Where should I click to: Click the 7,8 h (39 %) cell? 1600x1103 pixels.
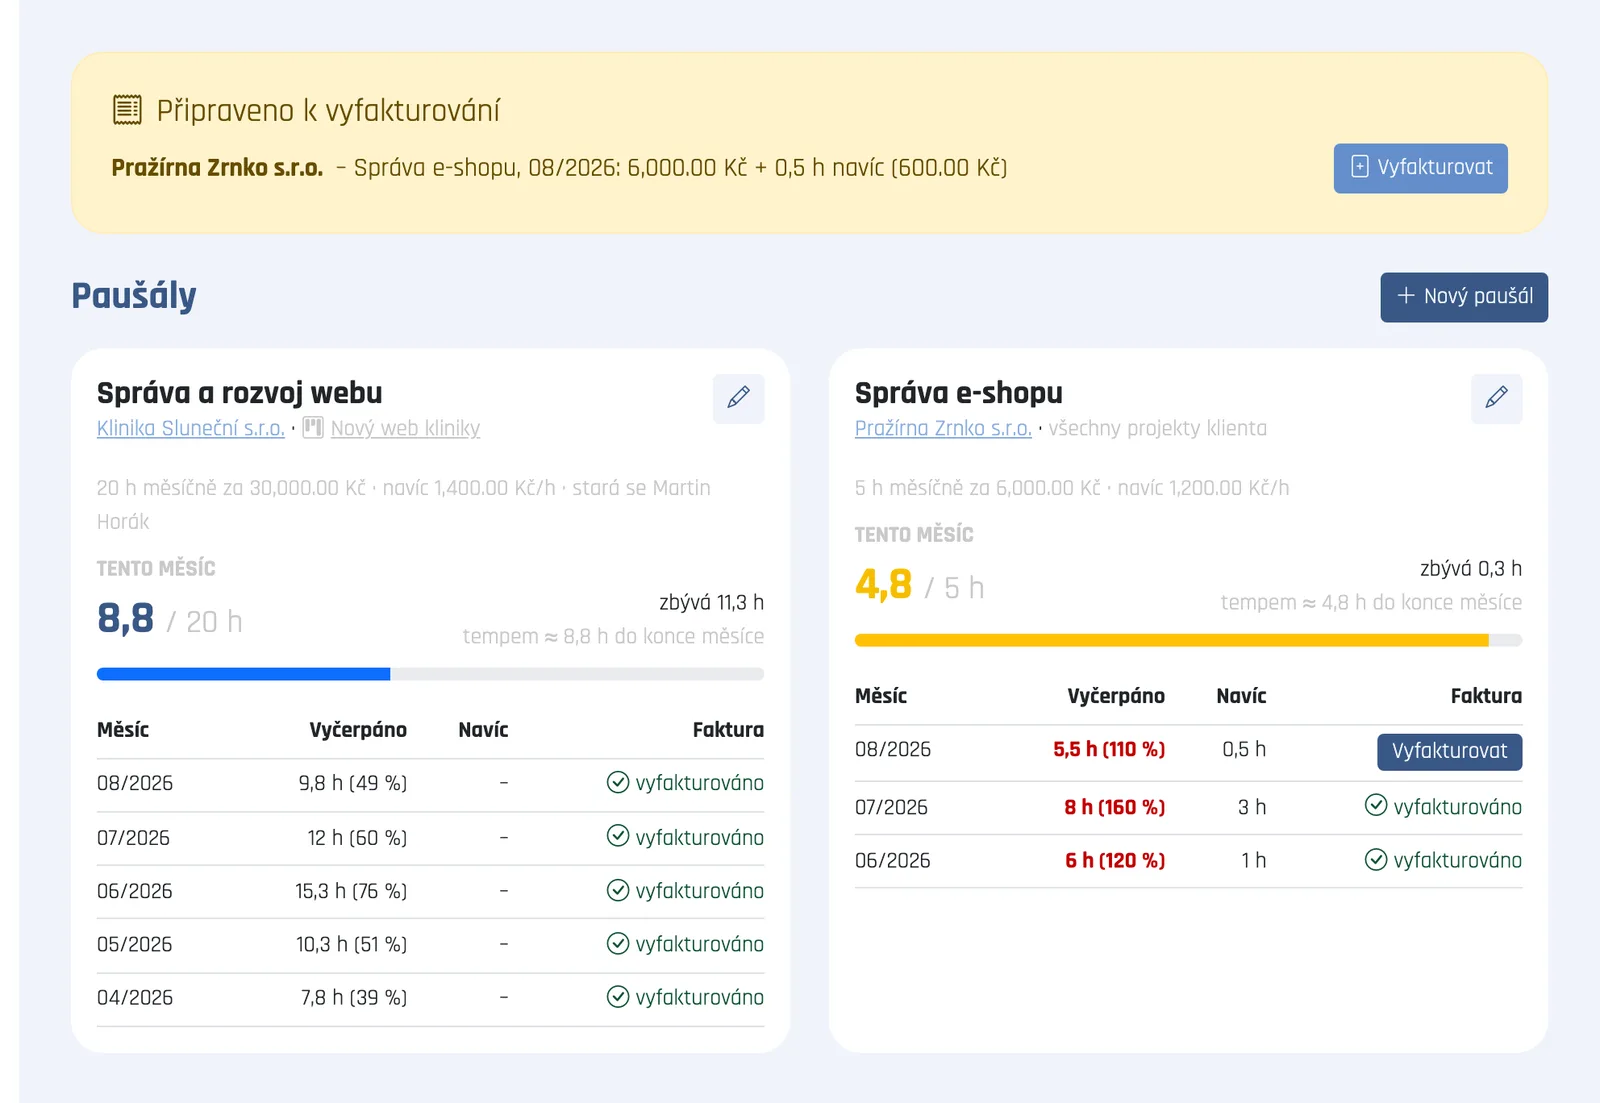[354, 997]
